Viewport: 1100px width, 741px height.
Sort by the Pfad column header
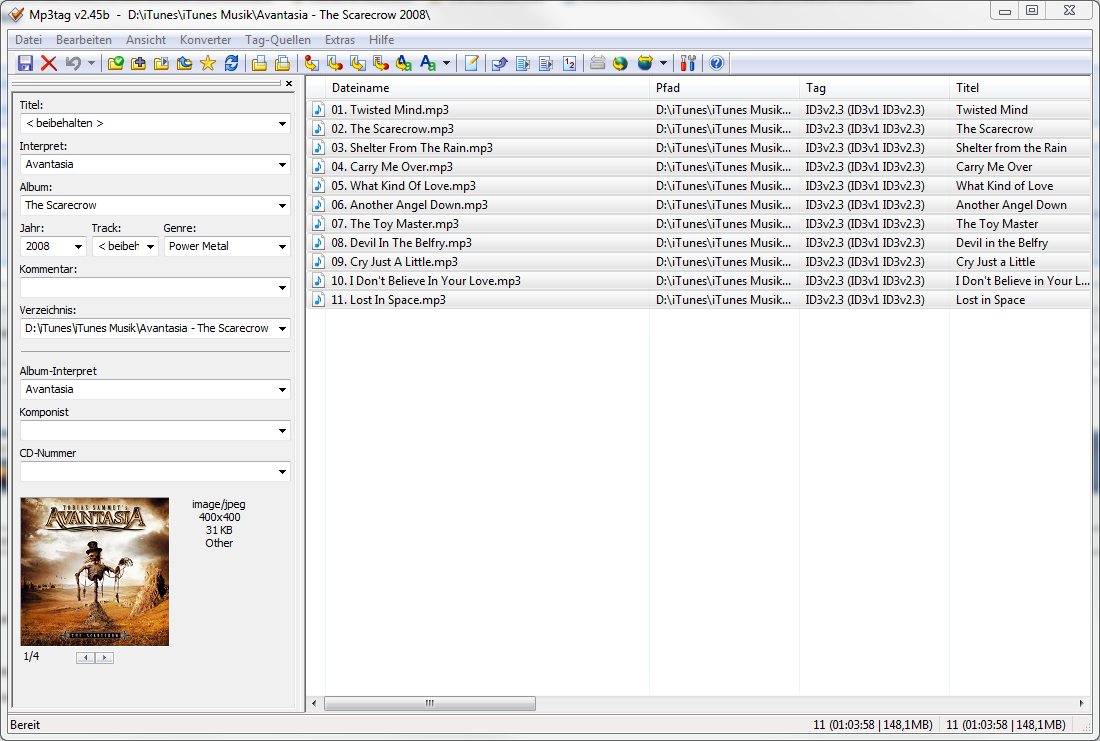pyautogui.click(x=725, y=88)
